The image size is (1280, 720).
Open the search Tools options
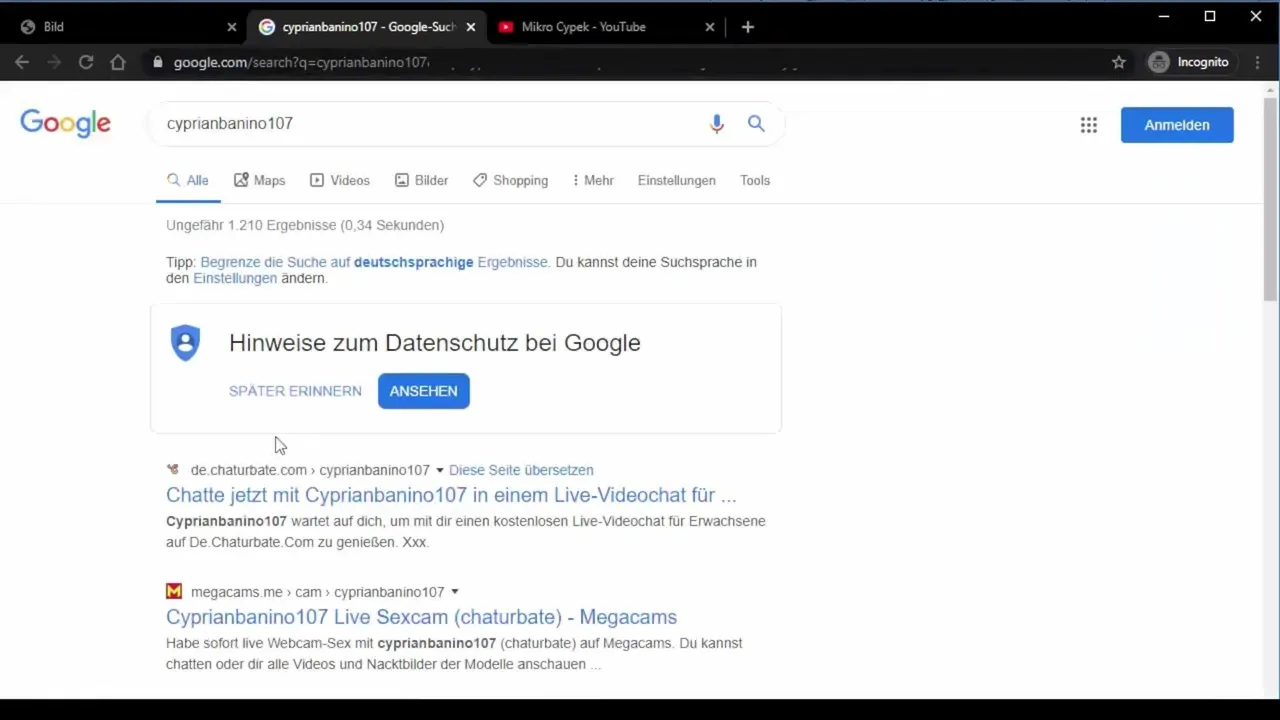click(755, 181)
